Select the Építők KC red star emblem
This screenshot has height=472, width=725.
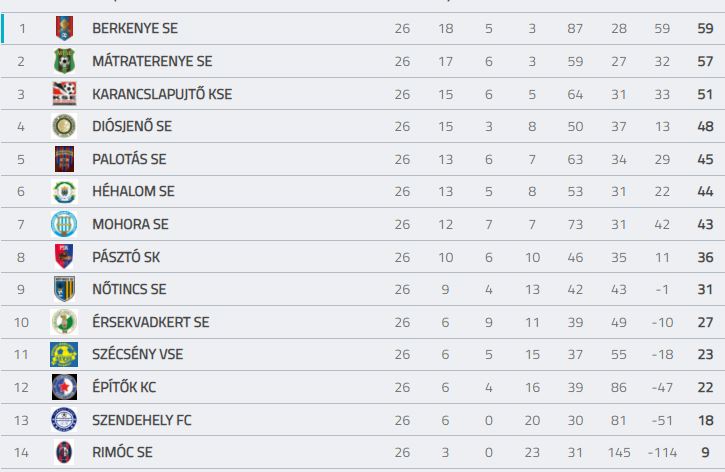64,387
